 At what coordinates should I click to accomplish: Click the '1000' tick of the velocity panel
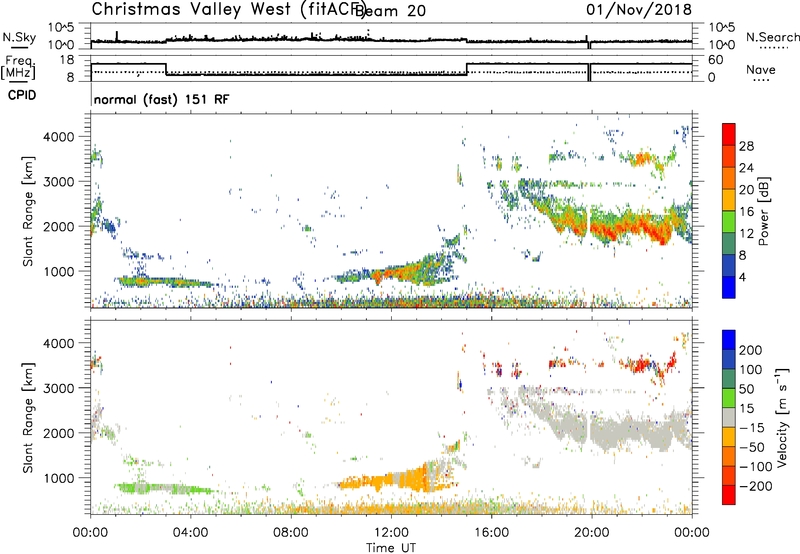click(58, 478)
